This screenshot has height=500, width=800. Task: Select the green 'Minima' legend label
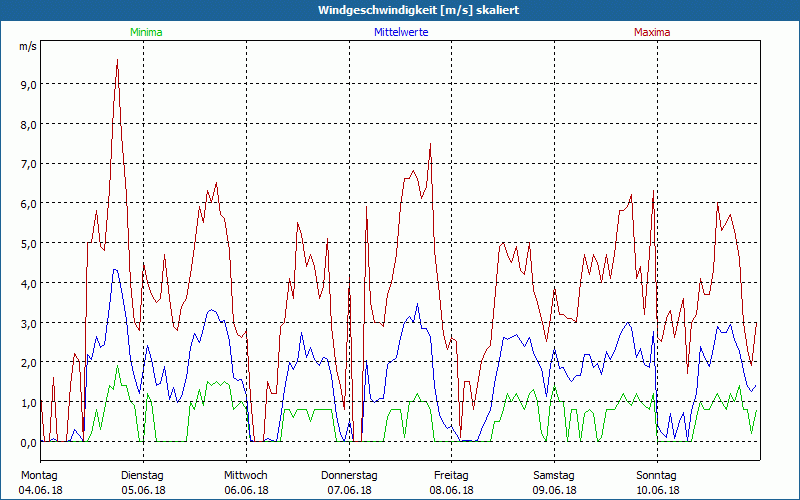click(146, 32)
